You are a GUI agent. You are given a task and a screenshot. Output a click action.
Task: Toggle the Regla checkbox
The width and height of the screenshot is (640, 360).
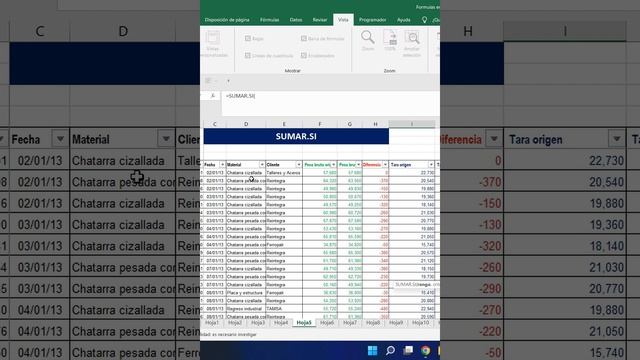coord(248,38)
